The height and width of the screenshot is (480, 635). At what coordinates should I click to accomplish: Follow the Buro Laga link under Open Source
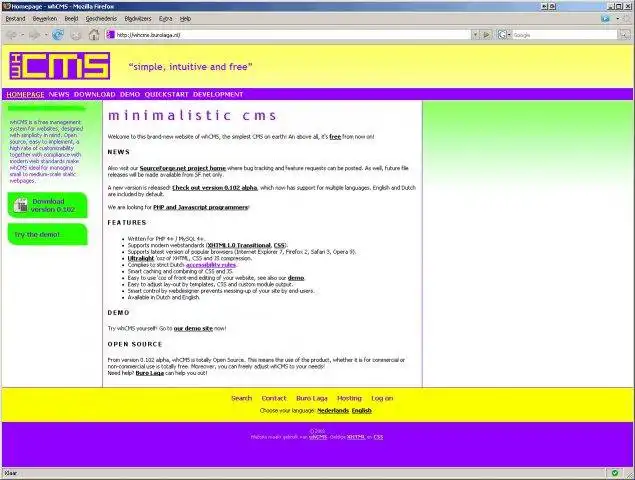click(150, 373)
